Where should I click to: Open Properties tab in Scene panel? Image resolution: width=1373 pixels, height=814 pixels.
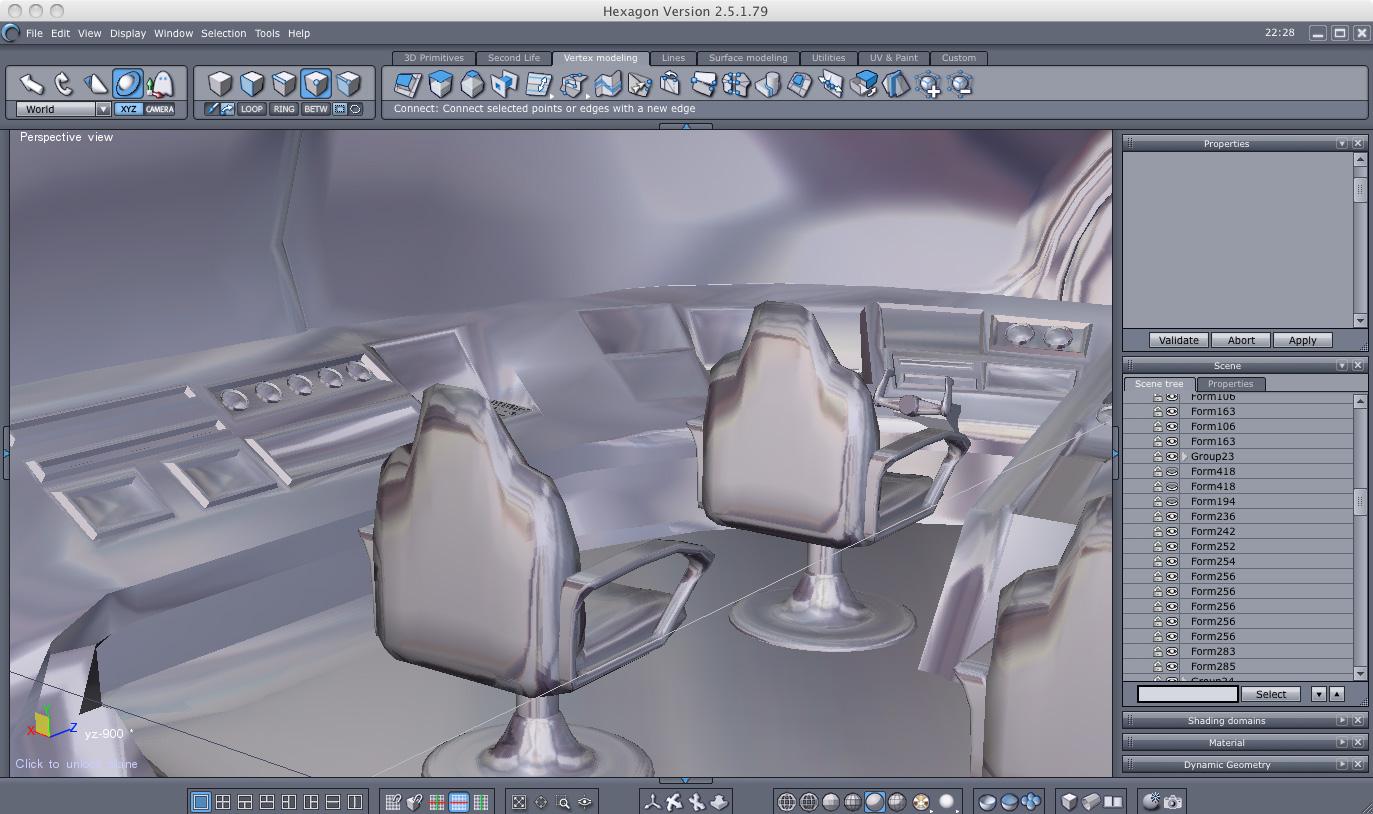tap(1230, 384)
